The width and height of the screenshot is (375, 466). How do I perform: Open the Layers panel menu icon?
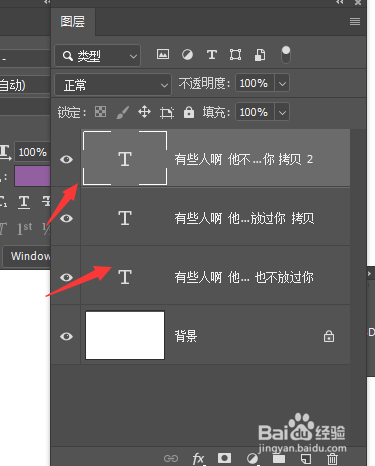point(355,22)
